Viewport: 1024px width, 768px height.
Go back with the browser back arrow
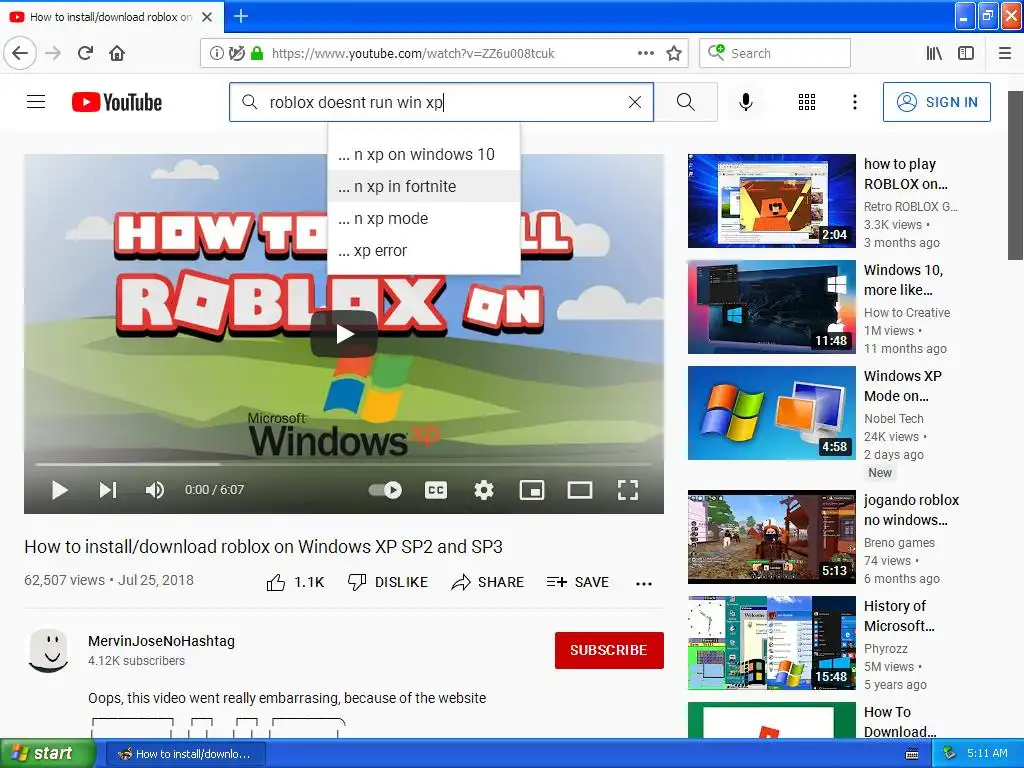tap(20, 53)
